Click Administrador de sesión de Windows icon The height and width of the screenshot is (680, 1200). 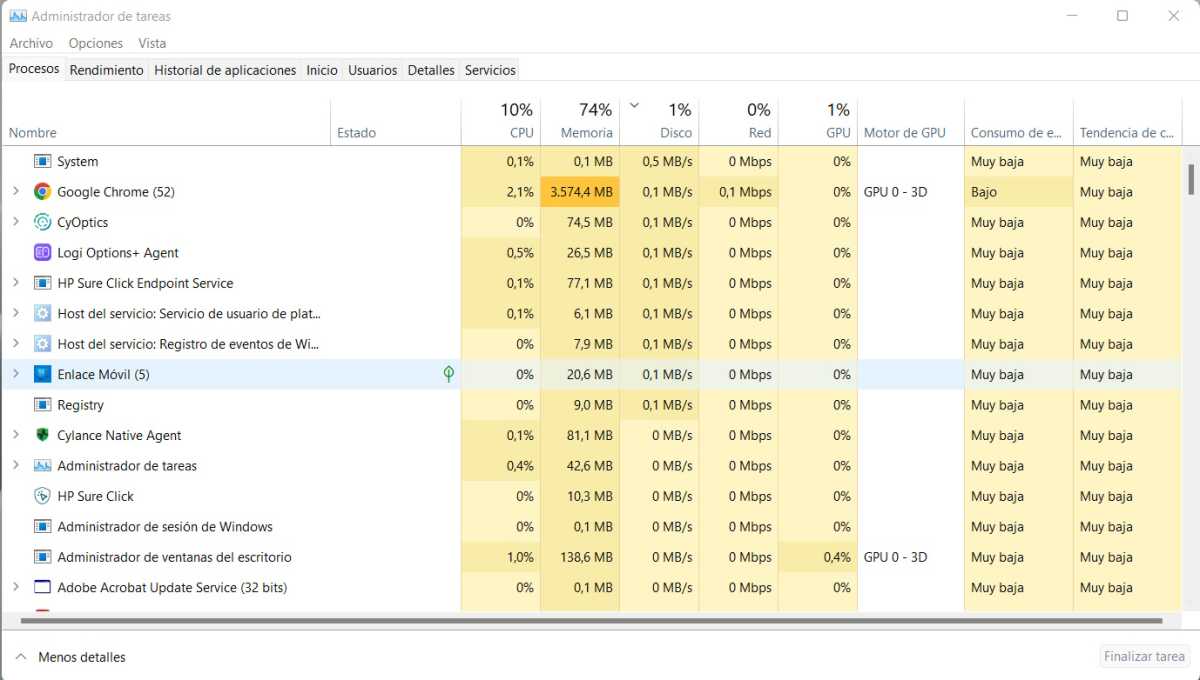click(x=42, y=527)
